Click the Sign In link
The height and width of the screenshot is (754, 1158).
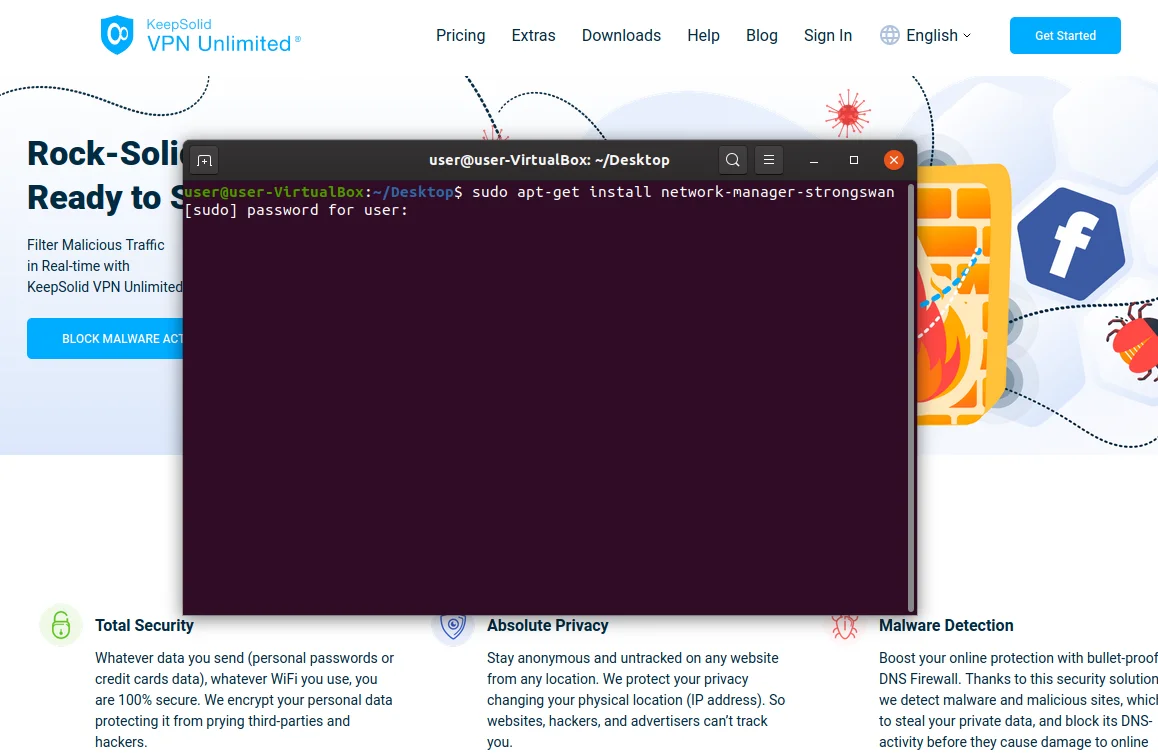point(828,35)
